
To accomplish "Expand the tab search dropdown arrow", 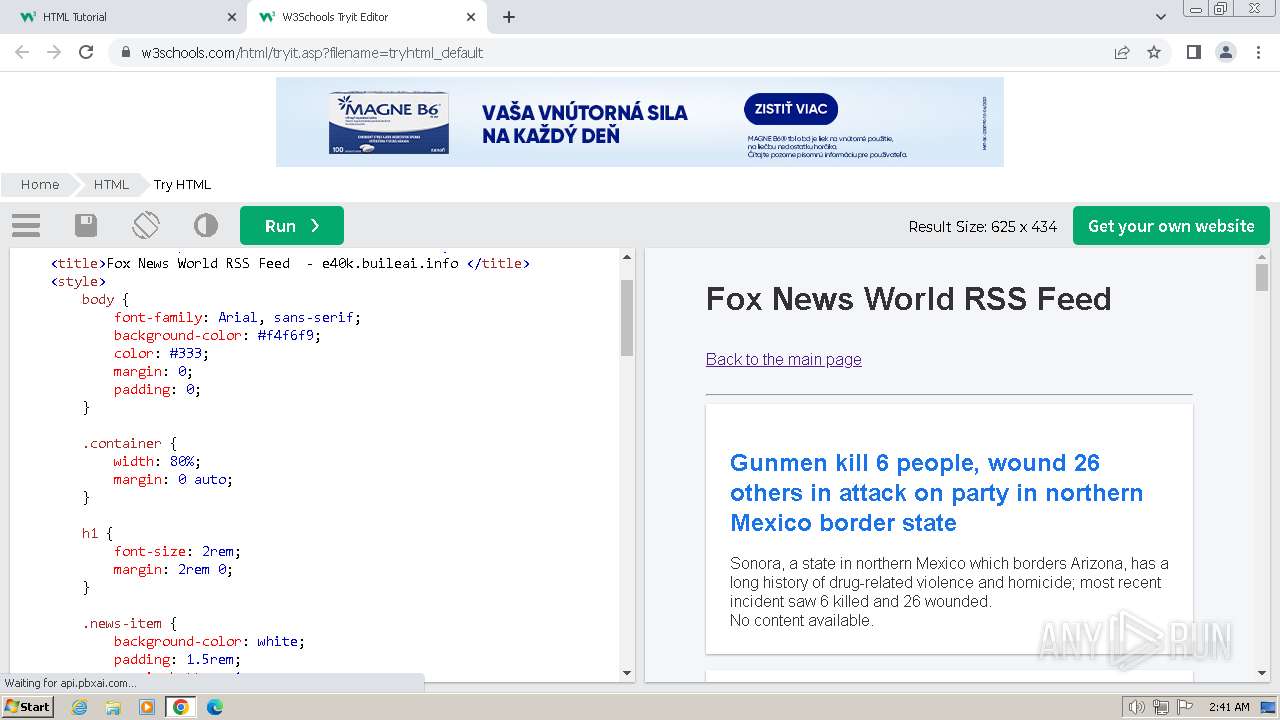I will [x=1160, y=17].
